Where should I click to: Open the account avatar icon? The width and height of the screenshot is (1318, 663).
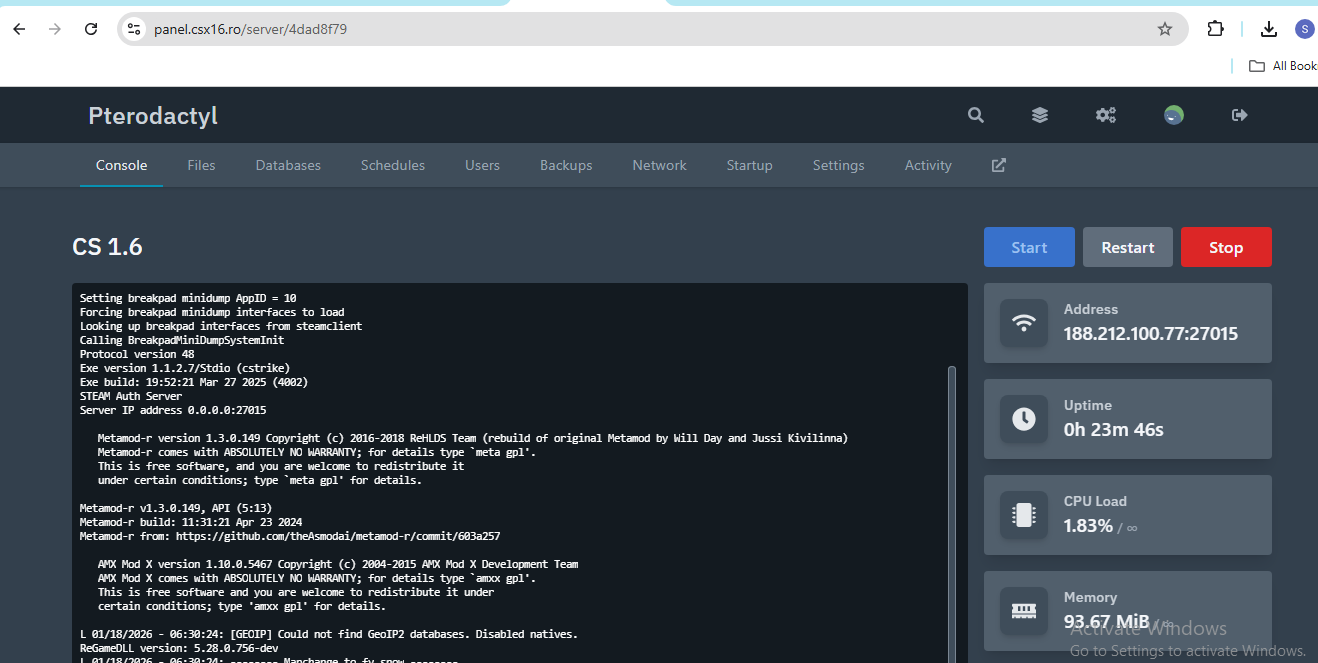pyautogui.click(x=1174, y=115)
